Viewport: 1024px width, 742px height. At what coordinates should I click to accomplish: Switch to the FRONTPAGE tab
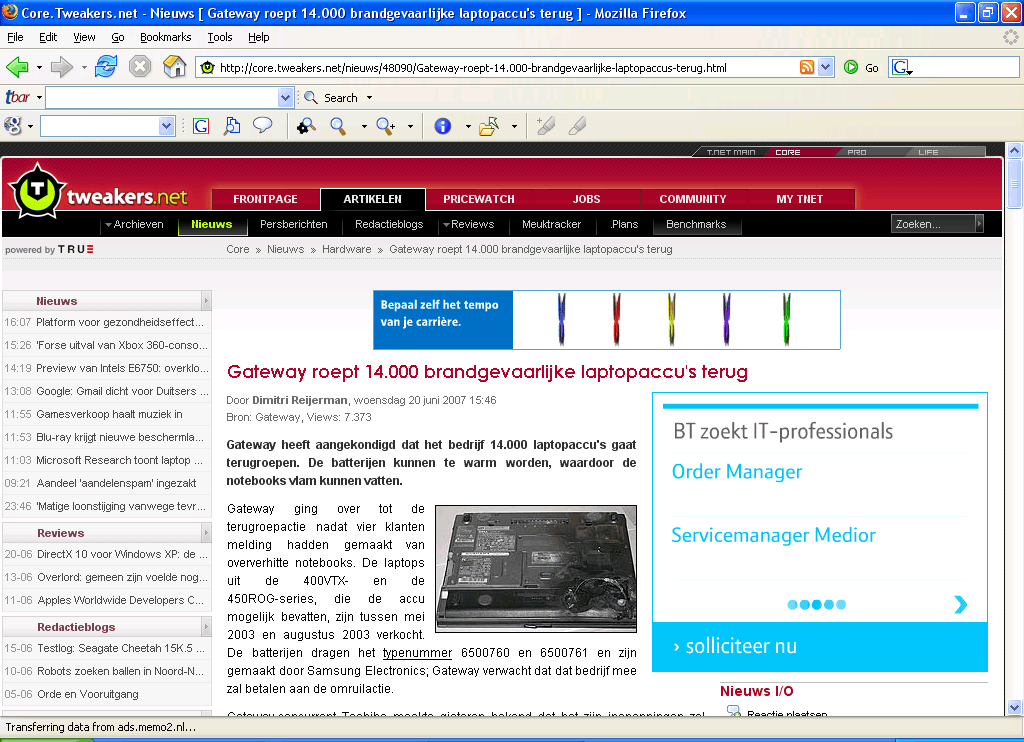[x=265, y=199]
